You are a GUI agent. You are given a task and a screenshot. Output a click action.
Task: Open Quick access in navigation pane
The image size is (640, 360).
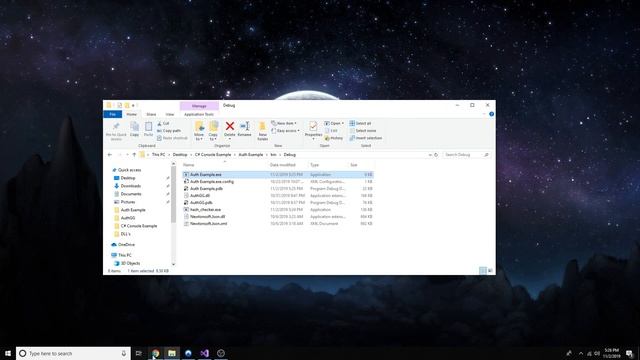pyautogui.click(x=129, y=170)
